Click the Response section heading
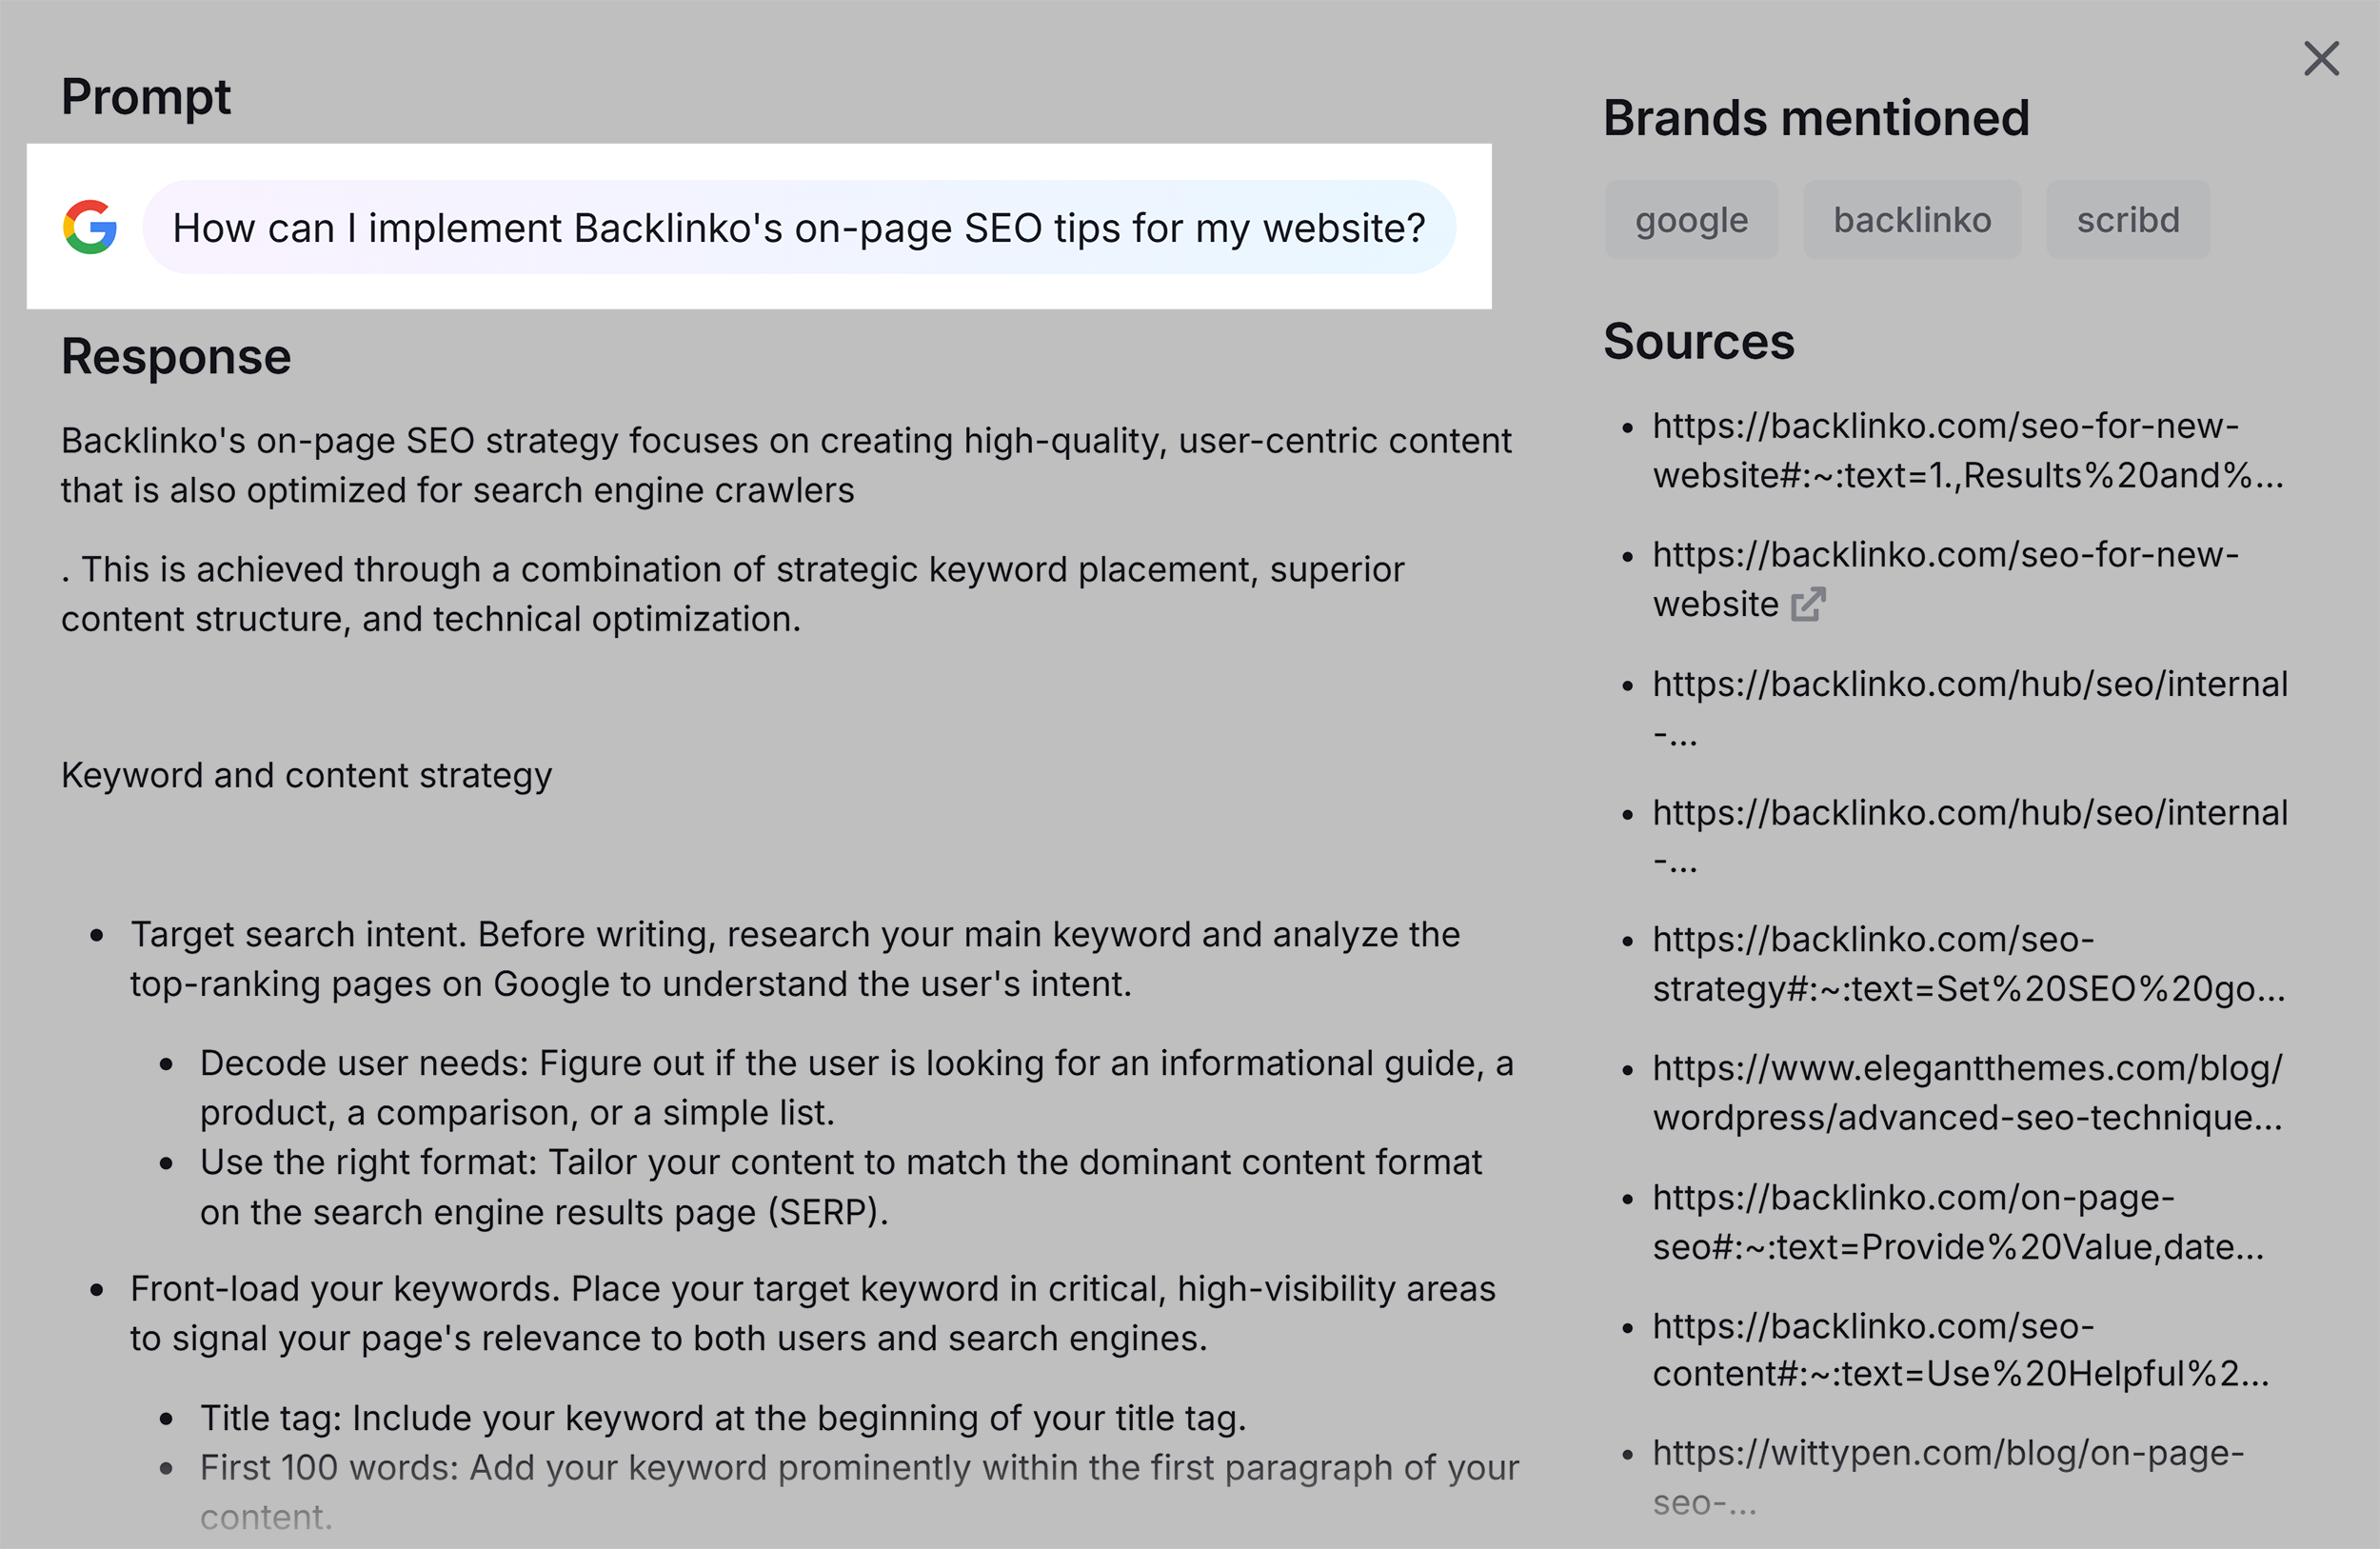The width and height of the screenshot is (2380, 1549). (x=176, y=356)
